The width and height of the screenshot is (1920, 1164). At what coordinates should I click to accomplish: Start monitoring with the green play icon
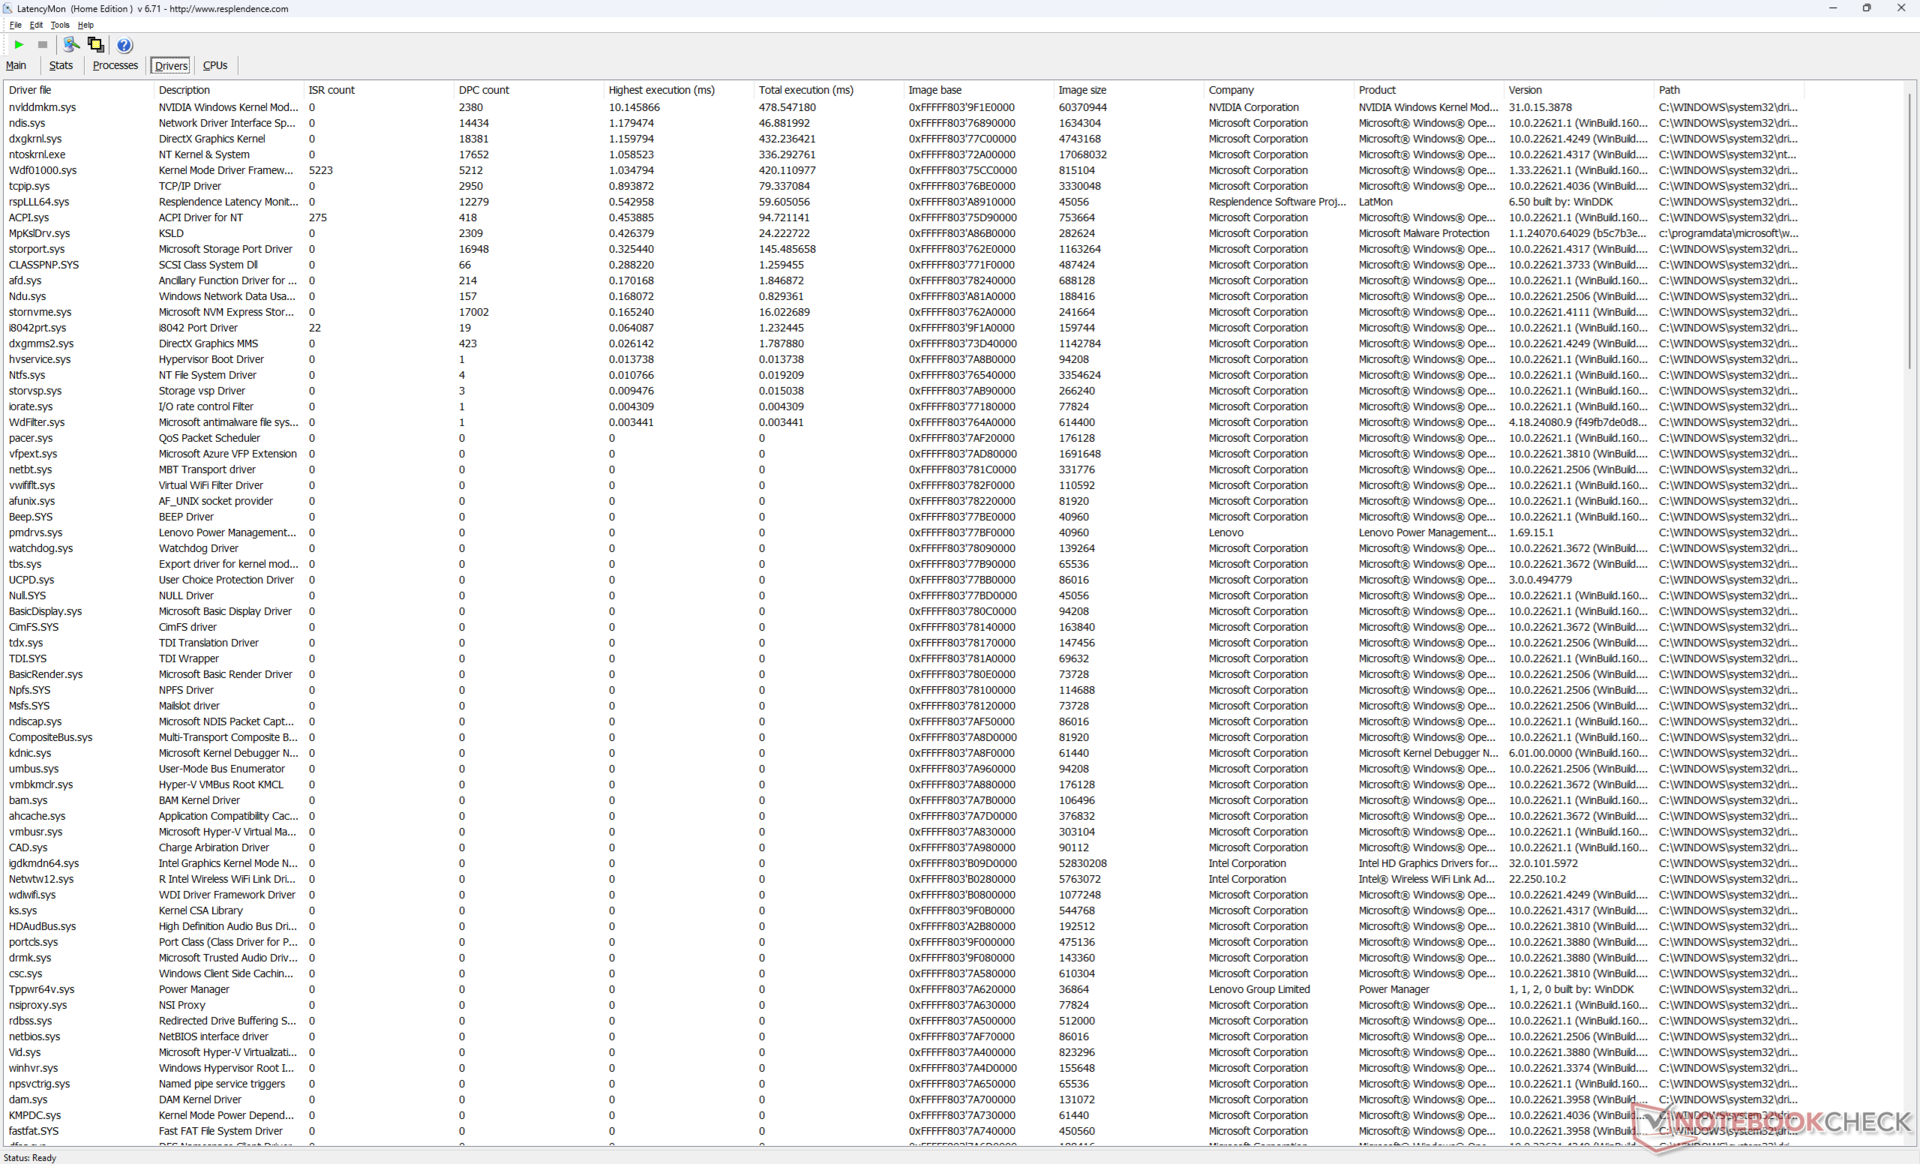[x=19, y=44]
